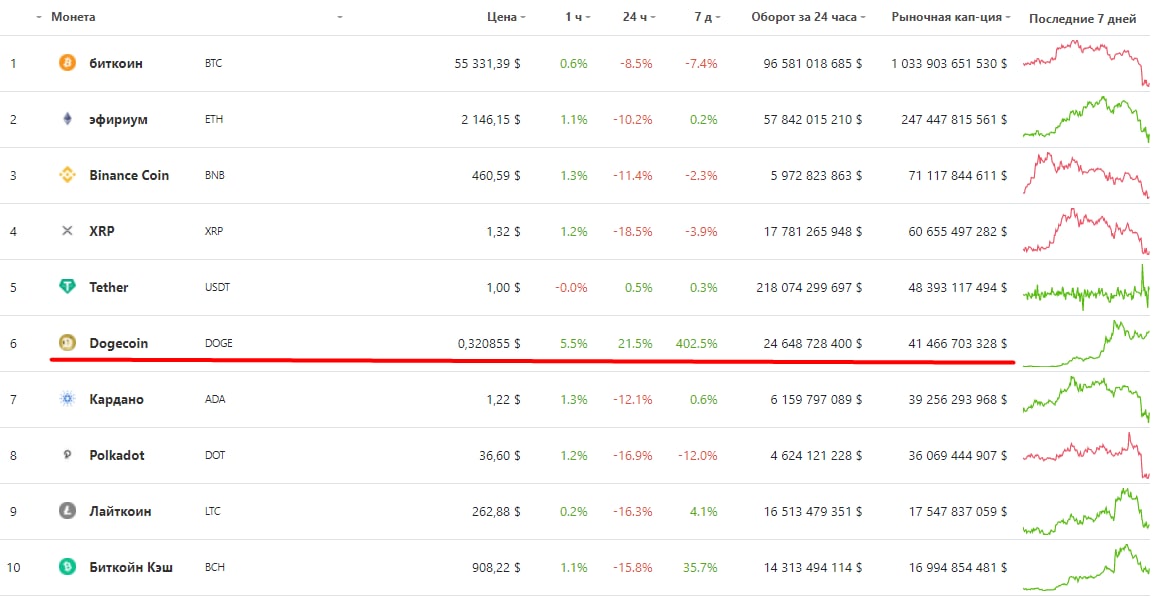This screenshot has height=597, width=1166.
Task: Click the Litecoin (Лайткоин) logo icon
Action: click(67, 512)
